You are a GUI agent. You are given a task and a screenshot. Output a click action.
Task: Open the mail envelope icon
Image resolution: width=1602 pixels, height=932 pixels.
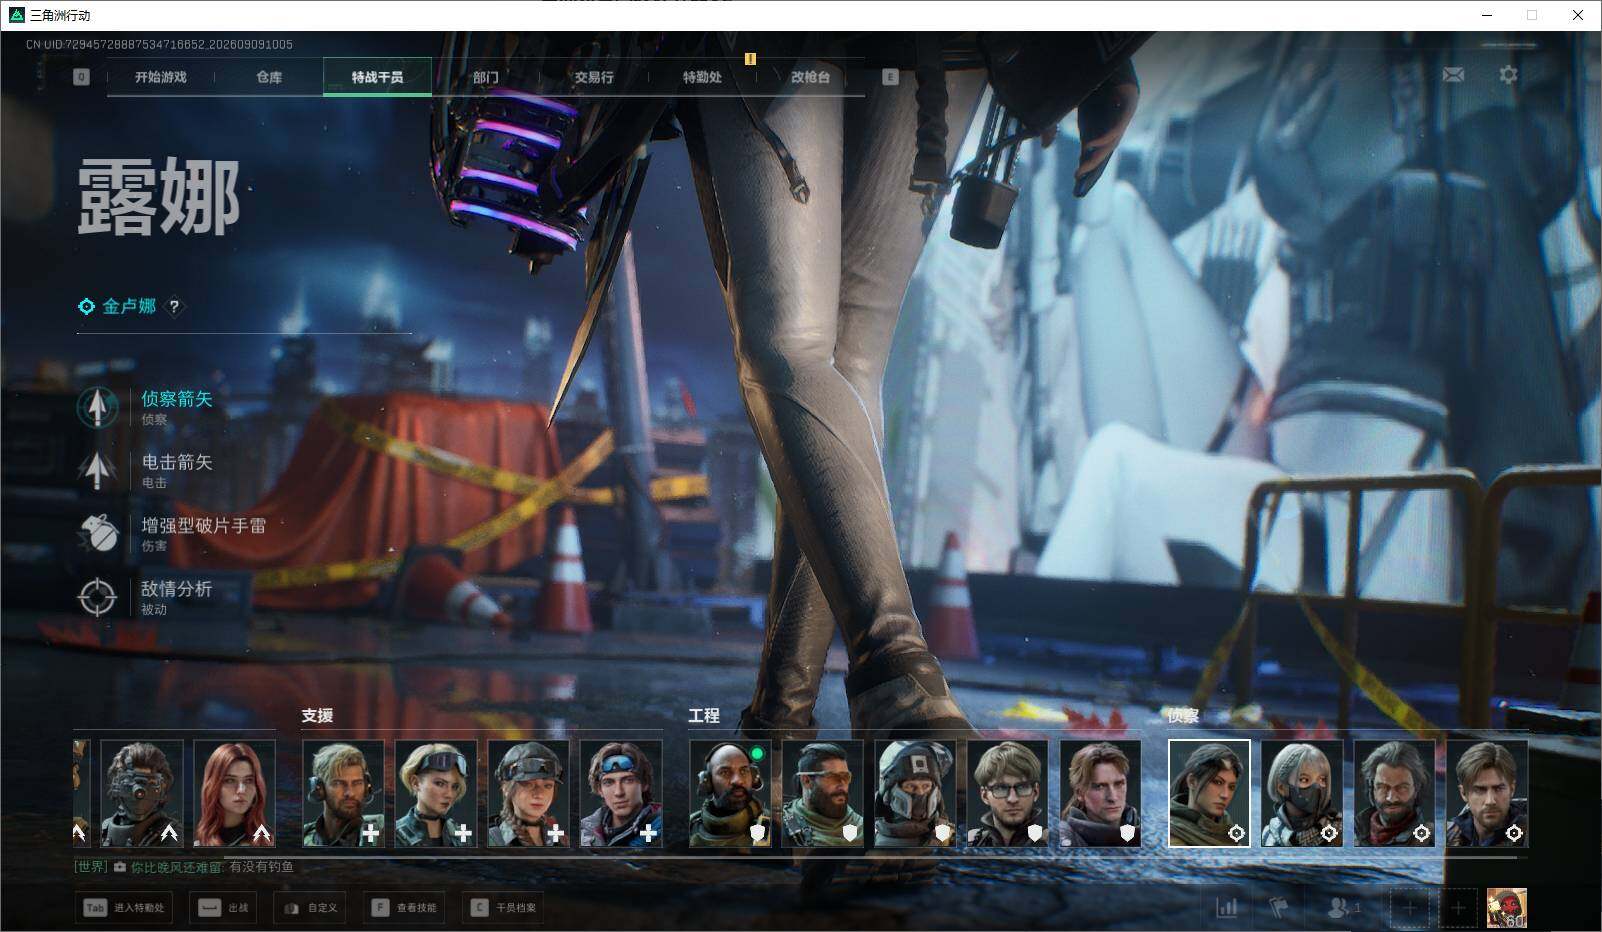click(x=1453, y=75)
